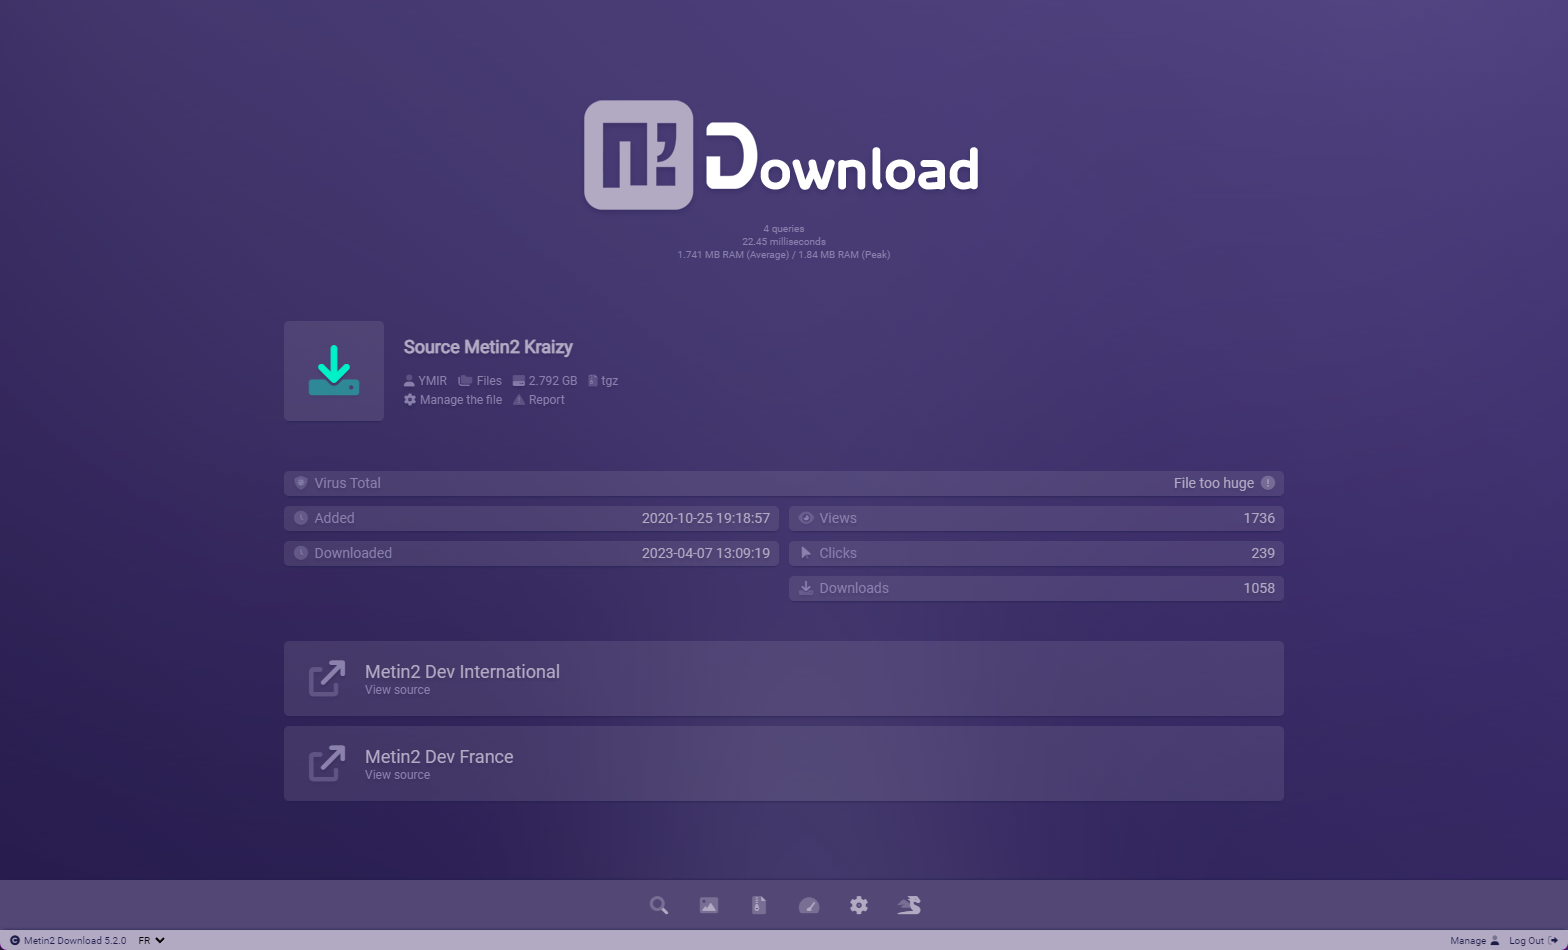Open the search magnifier in bottom toolbar
1568x950 pixels.
coord(659,906)
